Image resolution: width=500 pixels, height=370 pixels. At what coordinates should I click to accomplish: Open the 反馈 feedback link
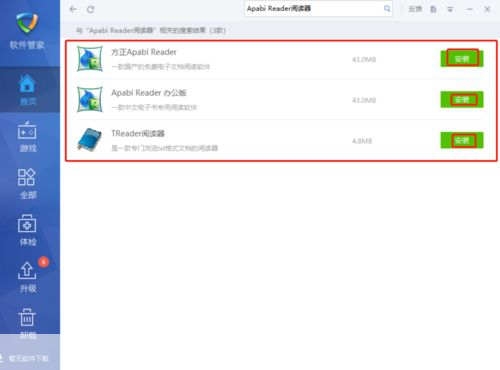[415, 9]
